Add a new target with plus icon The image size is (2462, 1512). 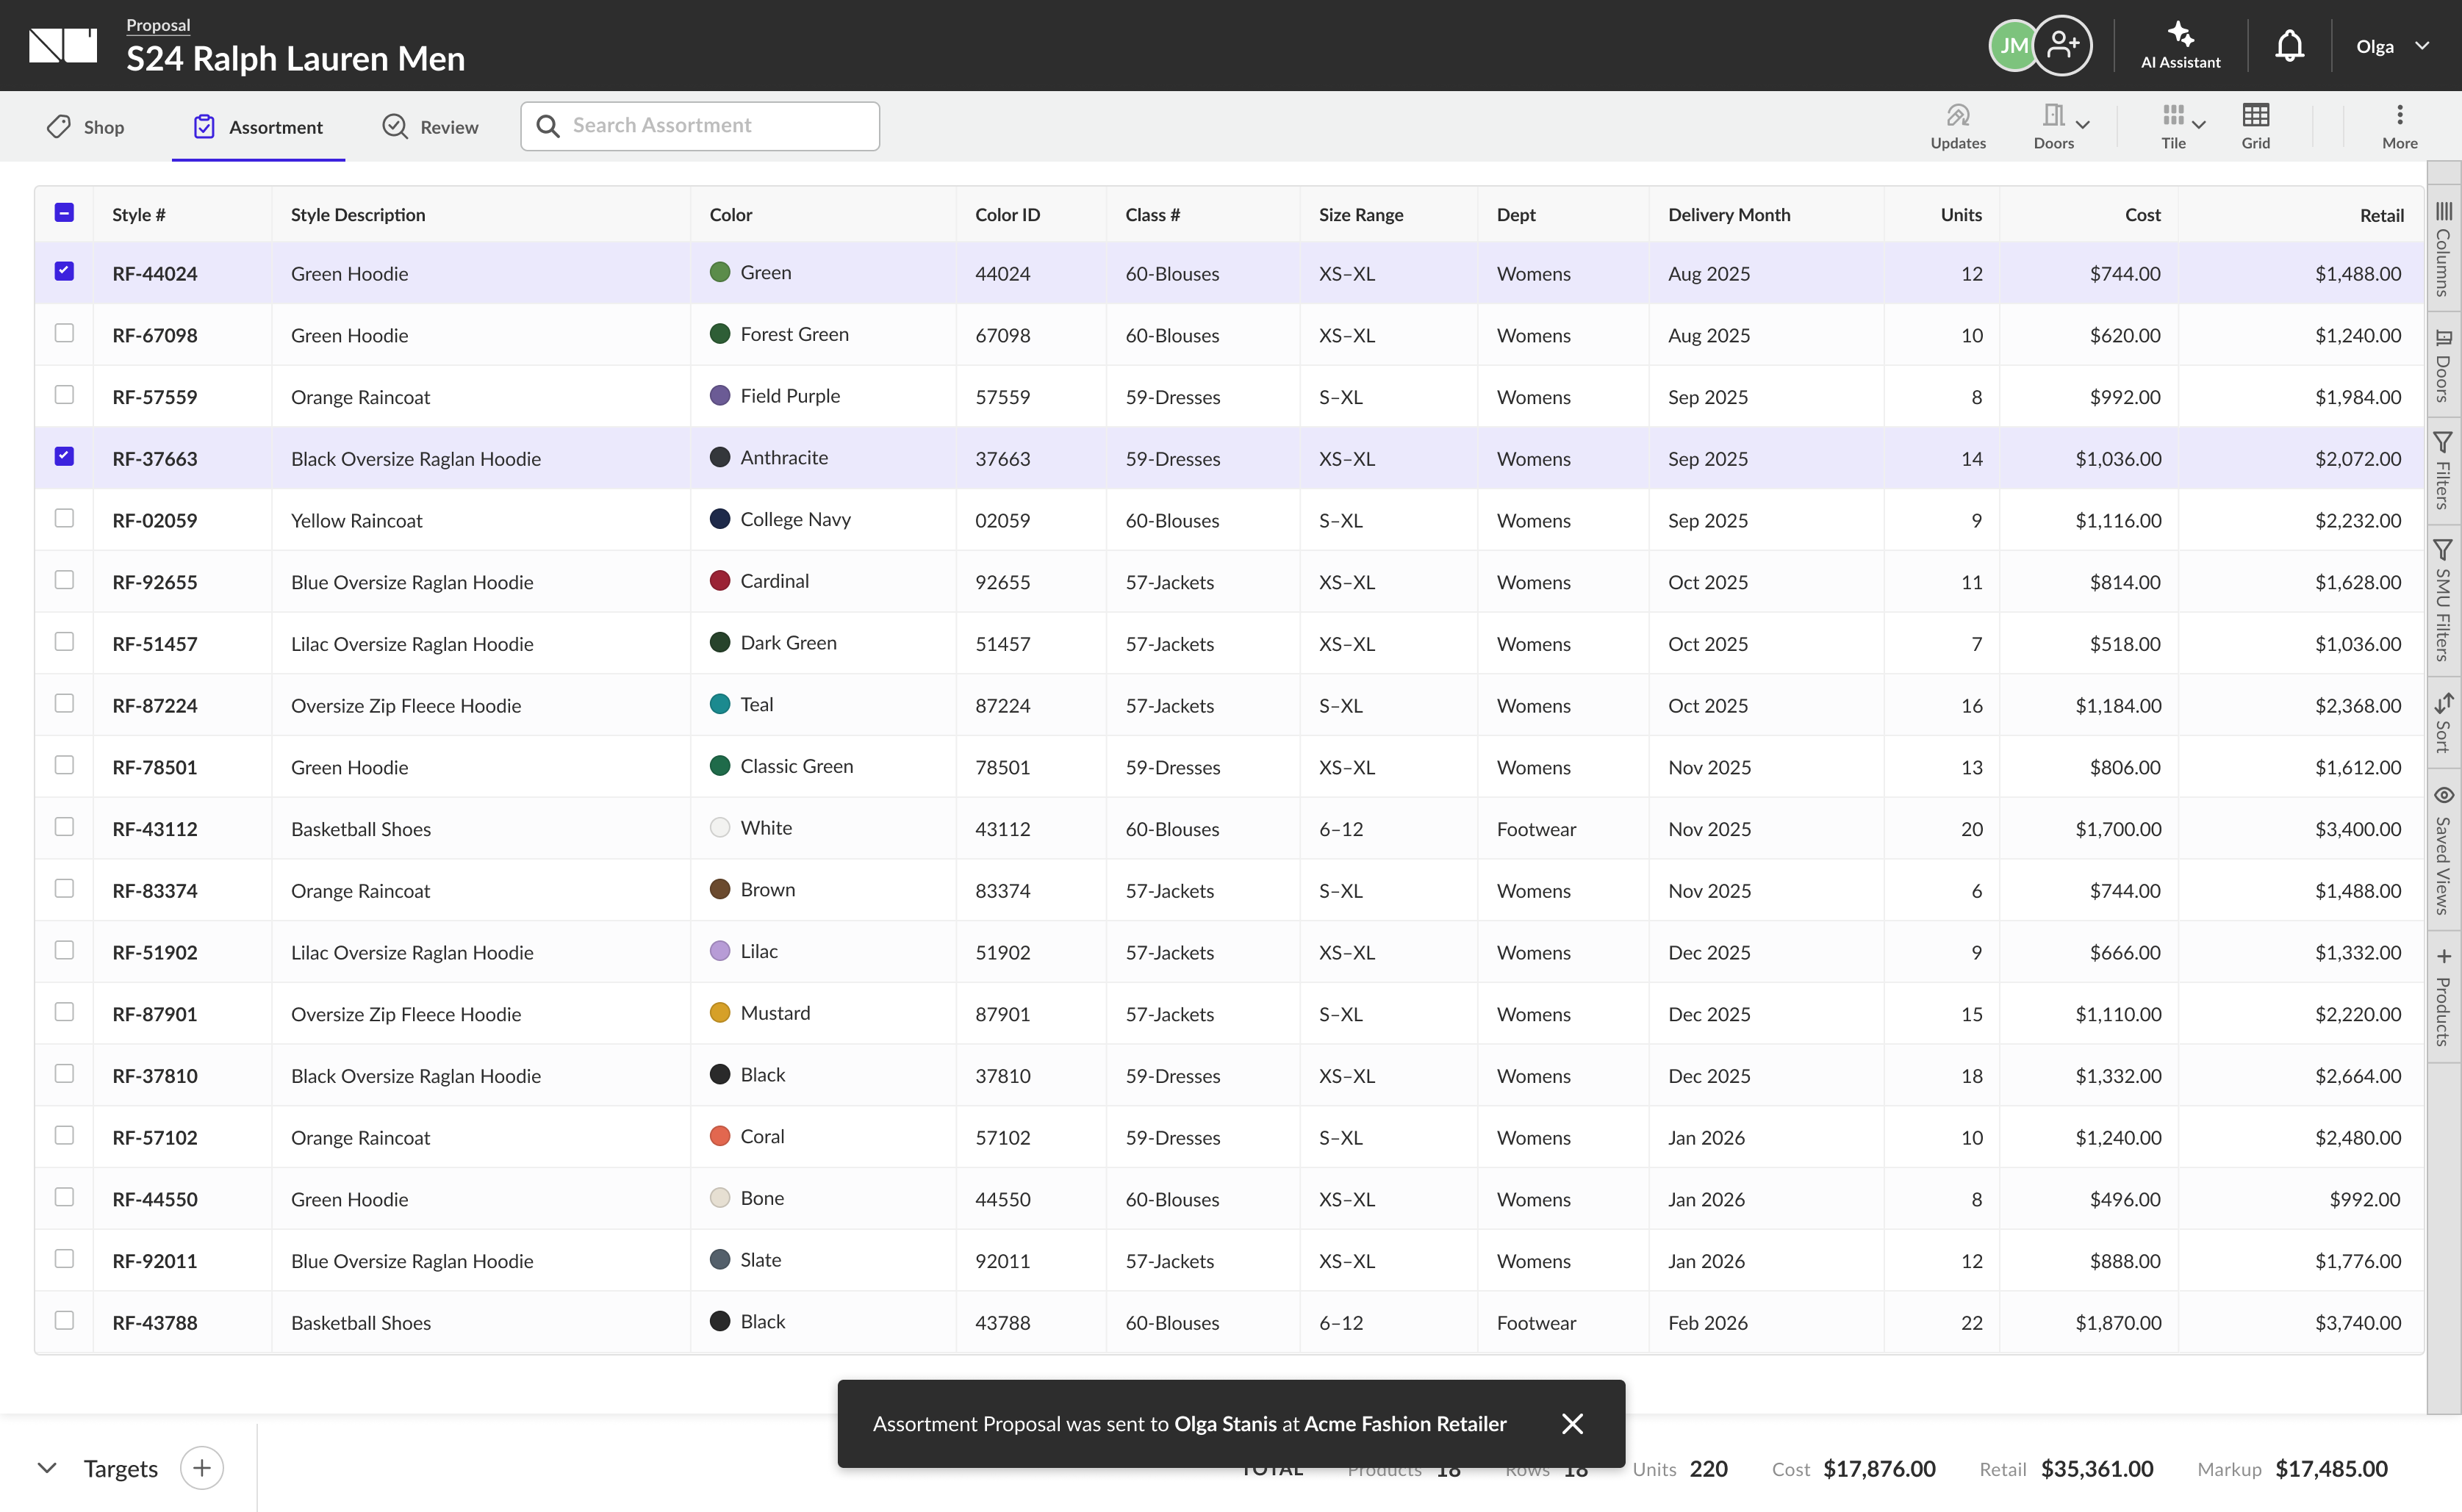[202, 1468]
